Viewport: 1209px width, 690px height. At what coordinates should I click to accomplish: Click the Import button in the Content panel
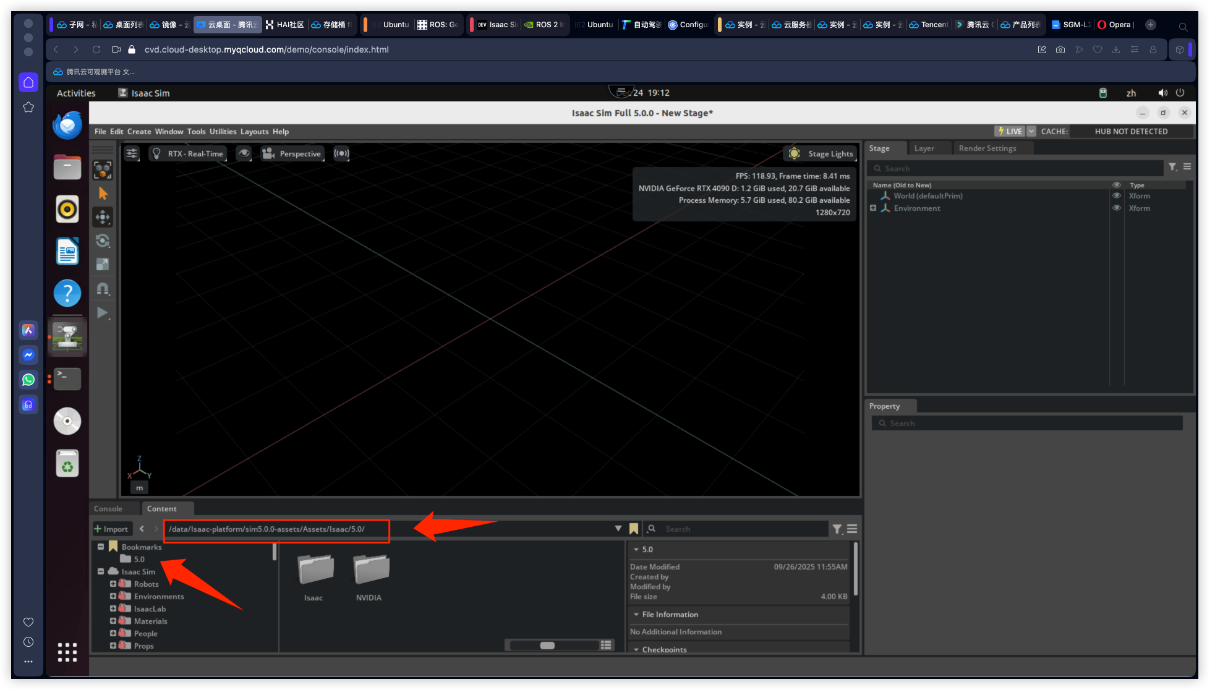point(111,529)
